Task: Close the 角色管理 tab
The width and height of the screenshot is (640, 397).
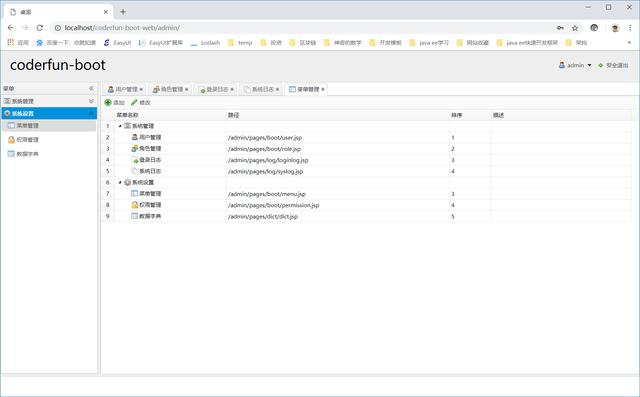Action: click(187, 89)
